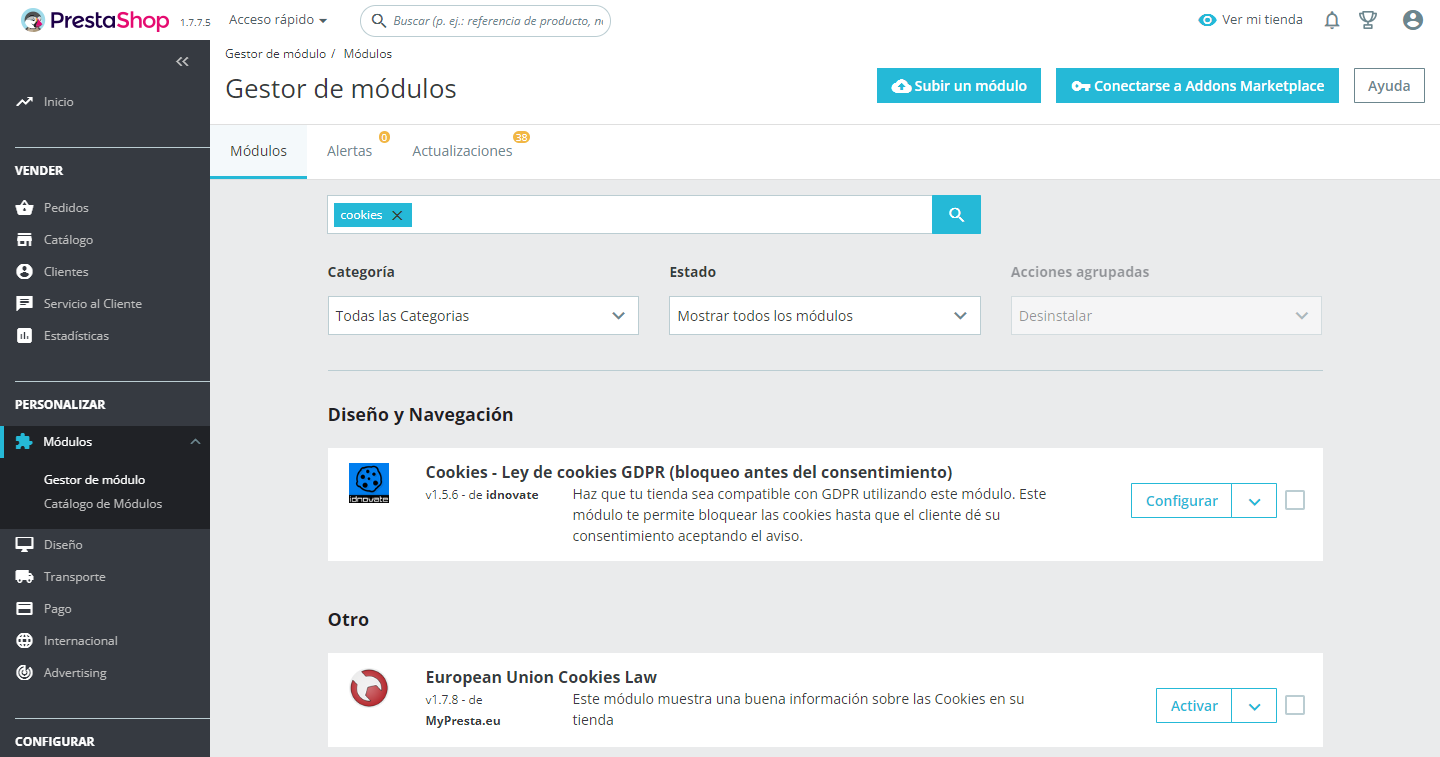Collapse the sidebar with double-chevron icon
The width and height of the screenshot is (1440, 757).
(x=182, y=62)
